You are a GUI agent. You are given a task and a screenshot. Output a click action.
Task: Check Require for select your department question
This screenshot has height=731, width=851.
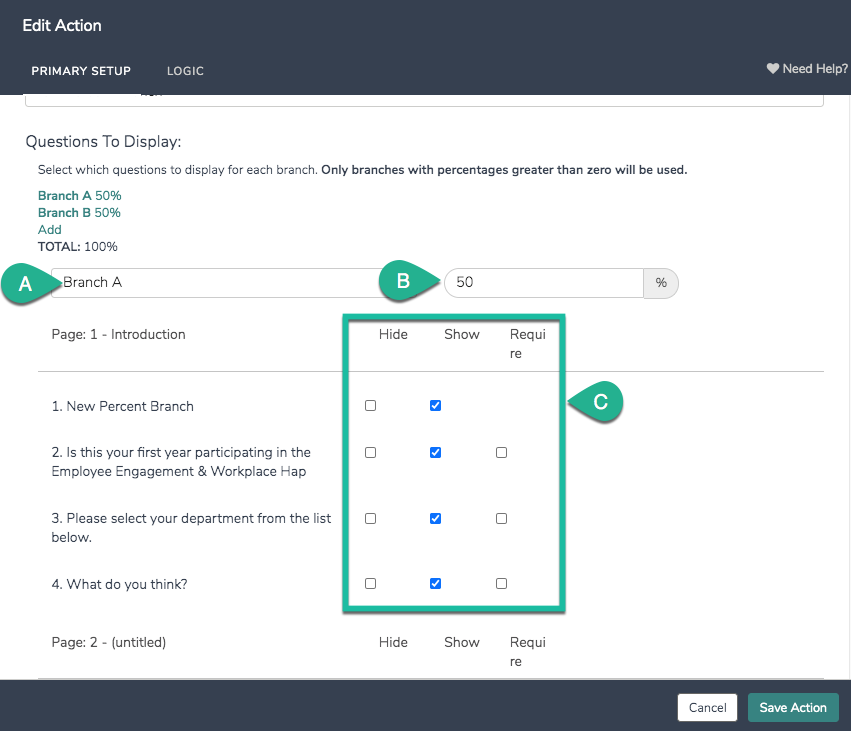point(501,519)
